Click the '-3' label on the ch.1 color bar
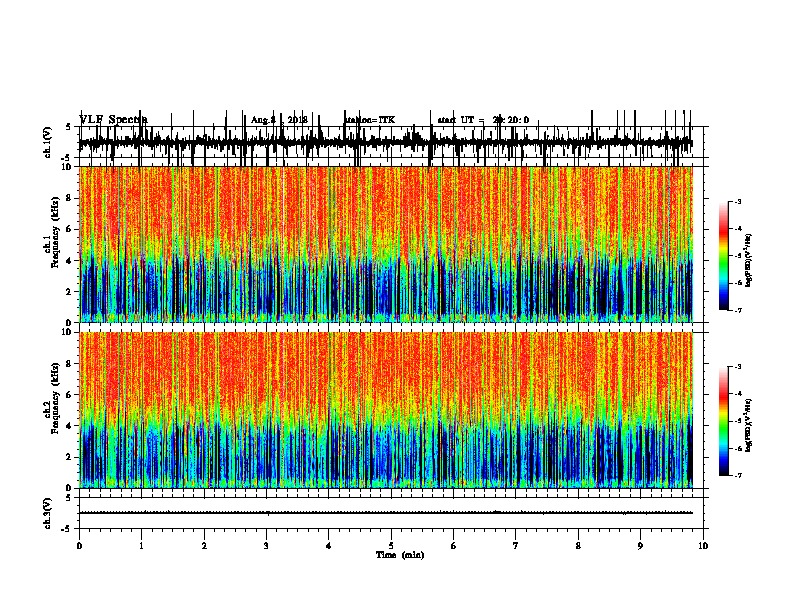The width and height of the screenshot is (792, 612). (737, 202)
